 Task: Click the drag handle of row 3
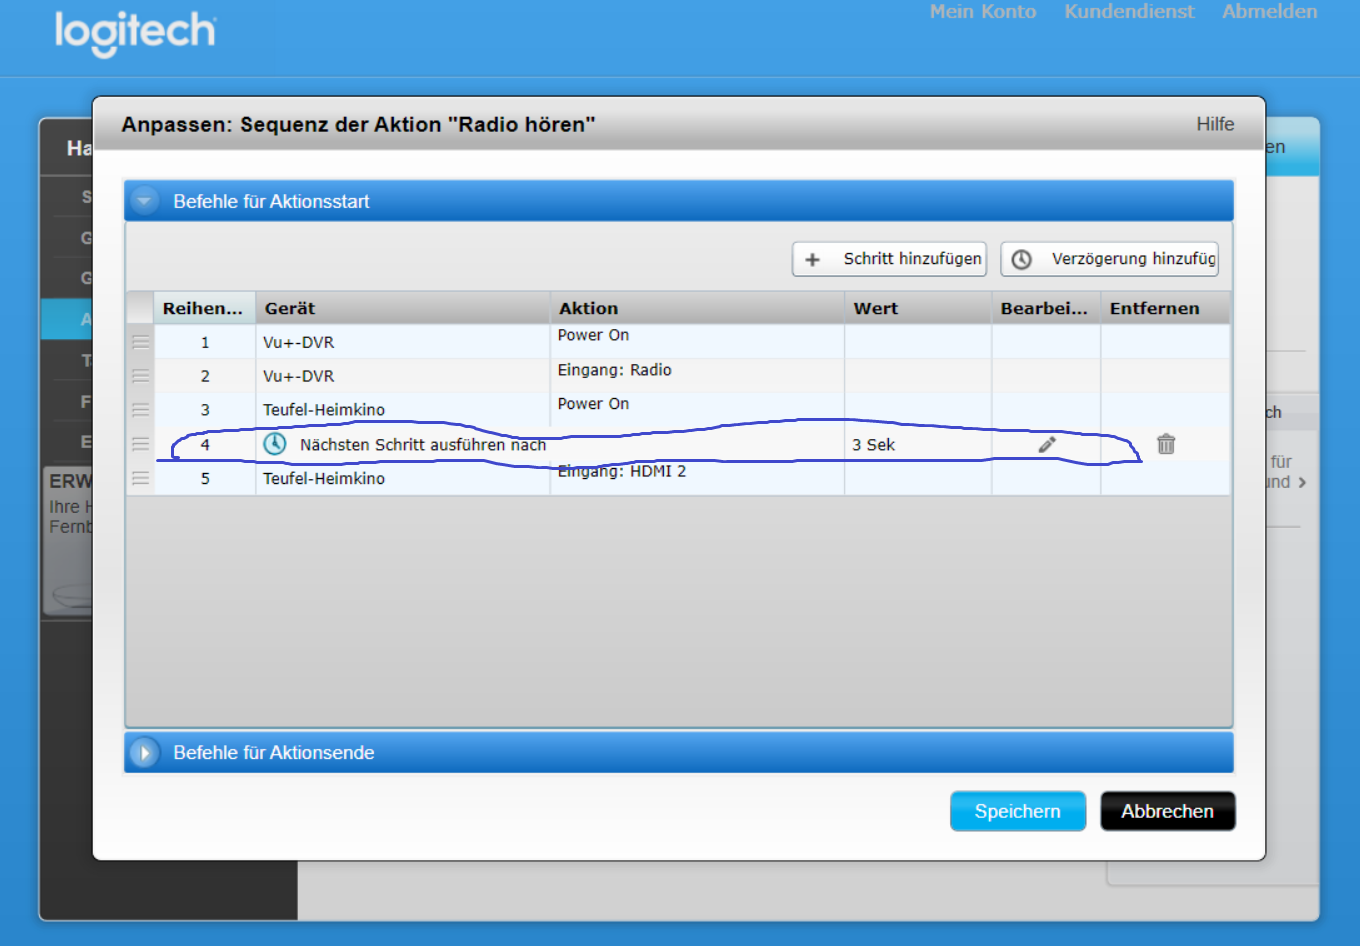[x=141, y=410]
